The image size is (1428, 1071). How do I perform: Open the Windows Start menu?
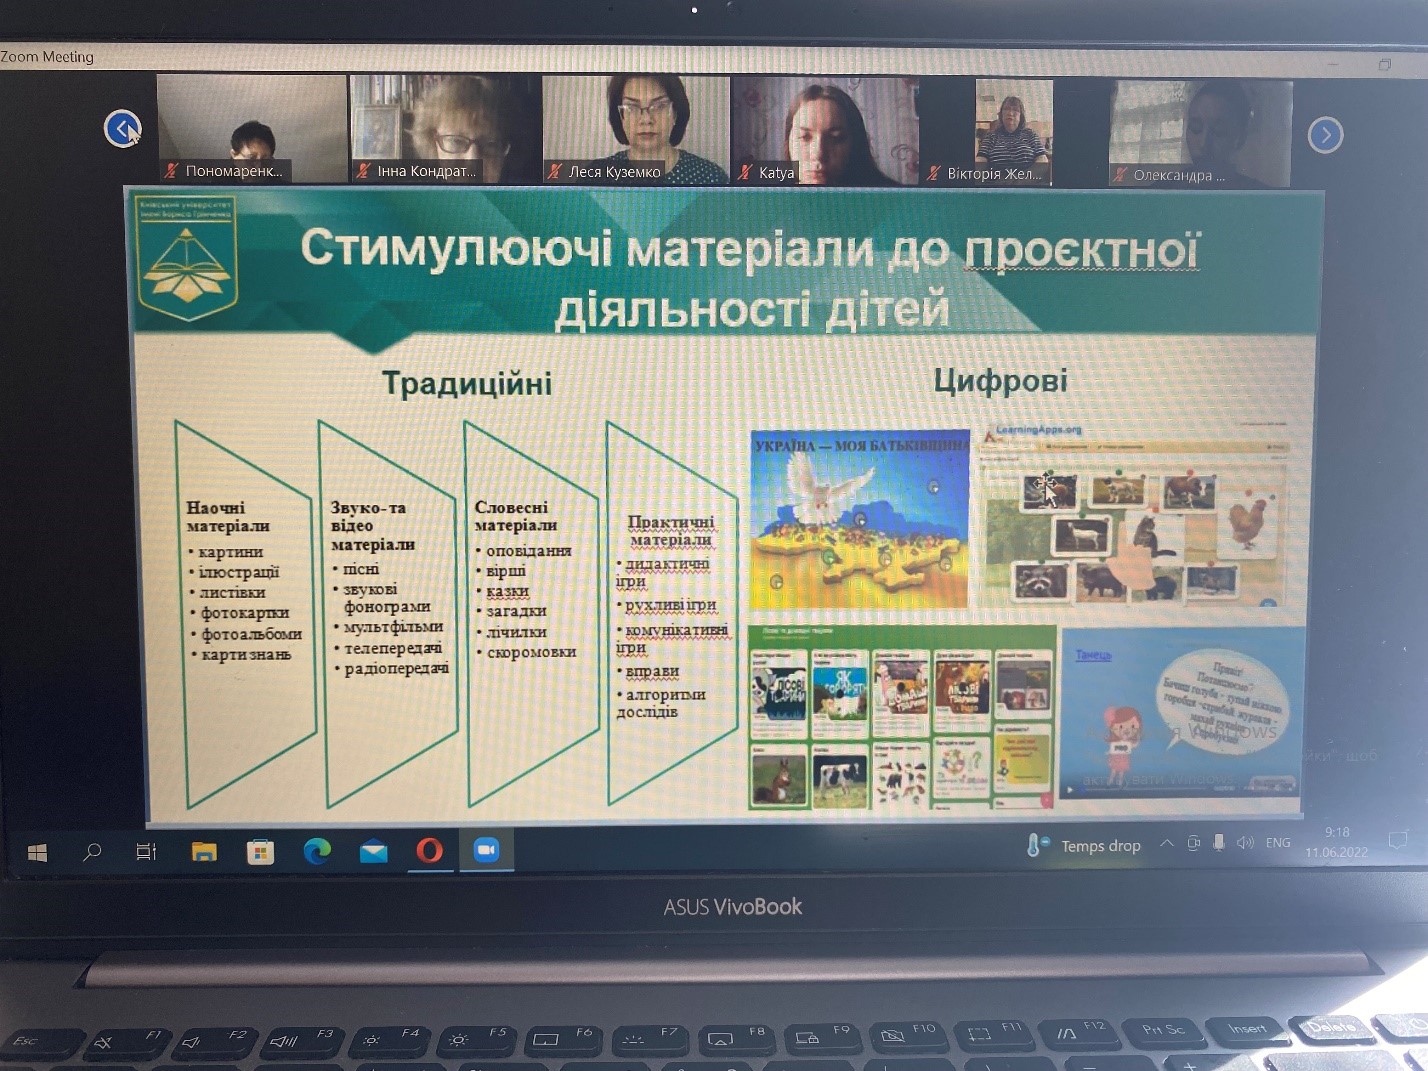[38, 852]
